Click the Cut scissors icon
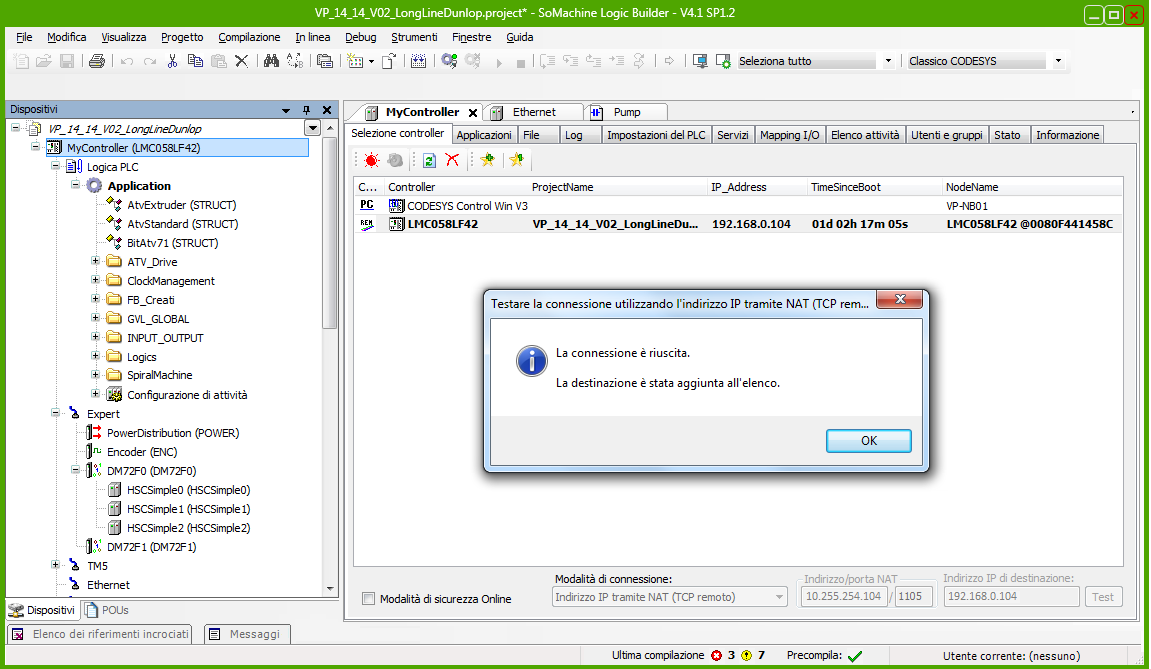The width and height of the screenshot is (1151, 669). tap(172, 62)
